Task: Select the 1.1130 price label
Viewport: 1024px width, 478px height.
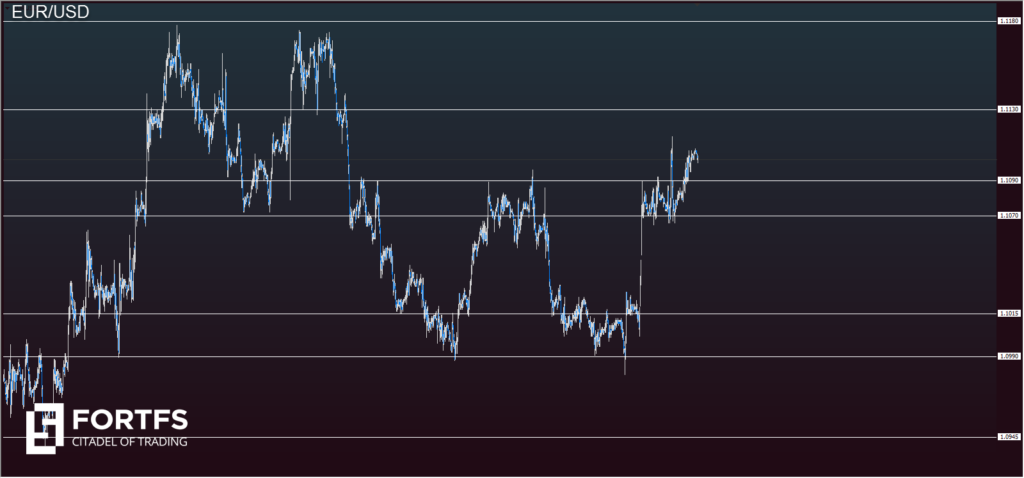Action: pos(1008,109)
